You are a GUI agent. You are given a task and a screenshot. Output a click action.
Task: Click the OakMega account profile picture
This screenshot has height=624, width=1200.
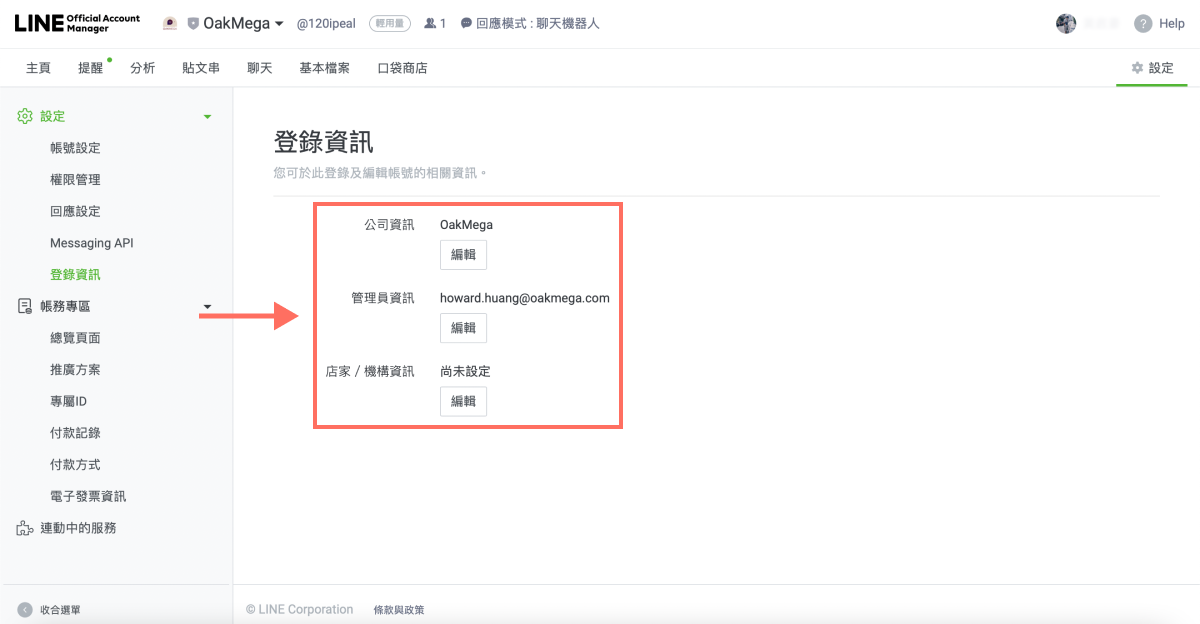click(169, 22)
